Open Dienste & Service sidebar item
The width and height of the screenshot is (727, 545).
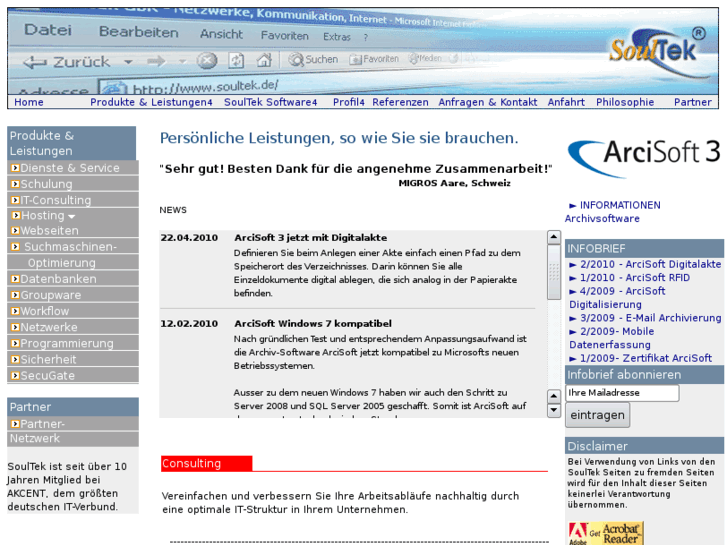70,168
